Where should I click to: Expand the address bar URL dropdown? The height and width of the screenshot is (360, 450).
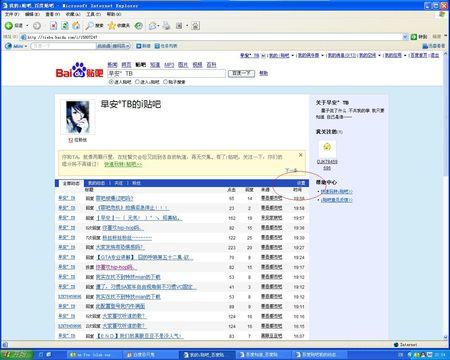coord(405,37)
